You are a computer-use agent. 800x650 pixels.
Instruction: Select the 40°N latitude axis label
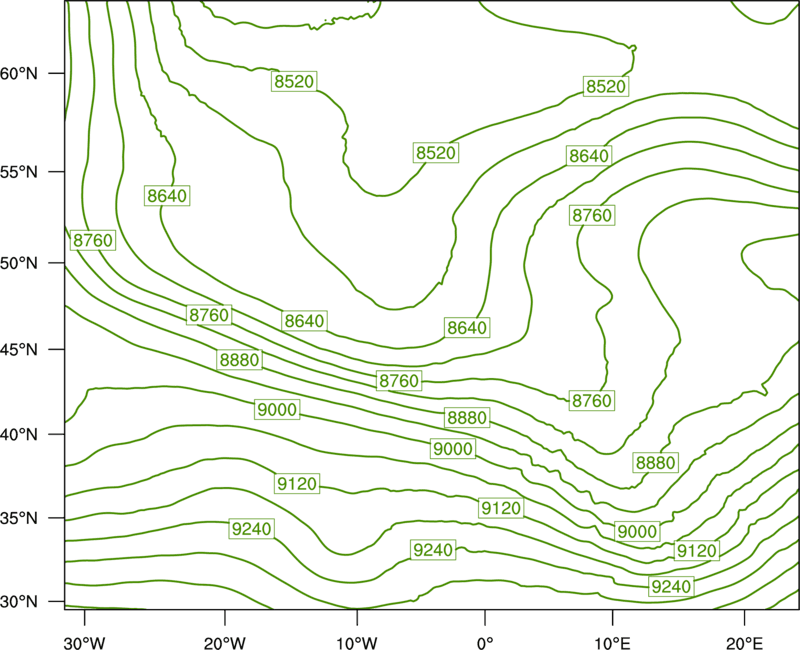19,435
